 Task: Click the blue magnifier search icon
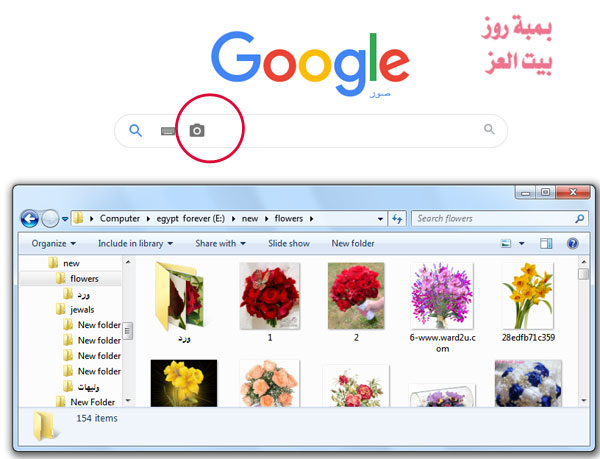tap(135, 131)
